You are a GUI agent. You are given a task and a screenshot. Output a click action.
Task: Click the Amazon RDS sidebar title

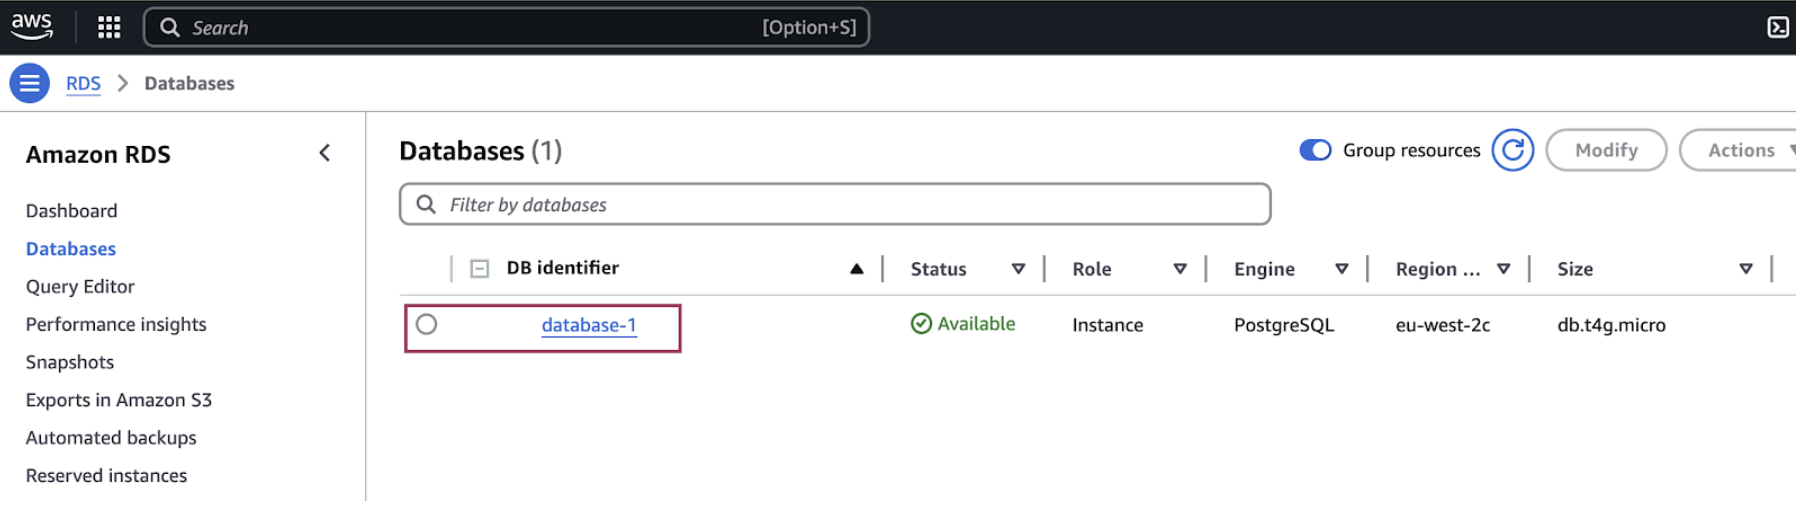click(98, 154)
